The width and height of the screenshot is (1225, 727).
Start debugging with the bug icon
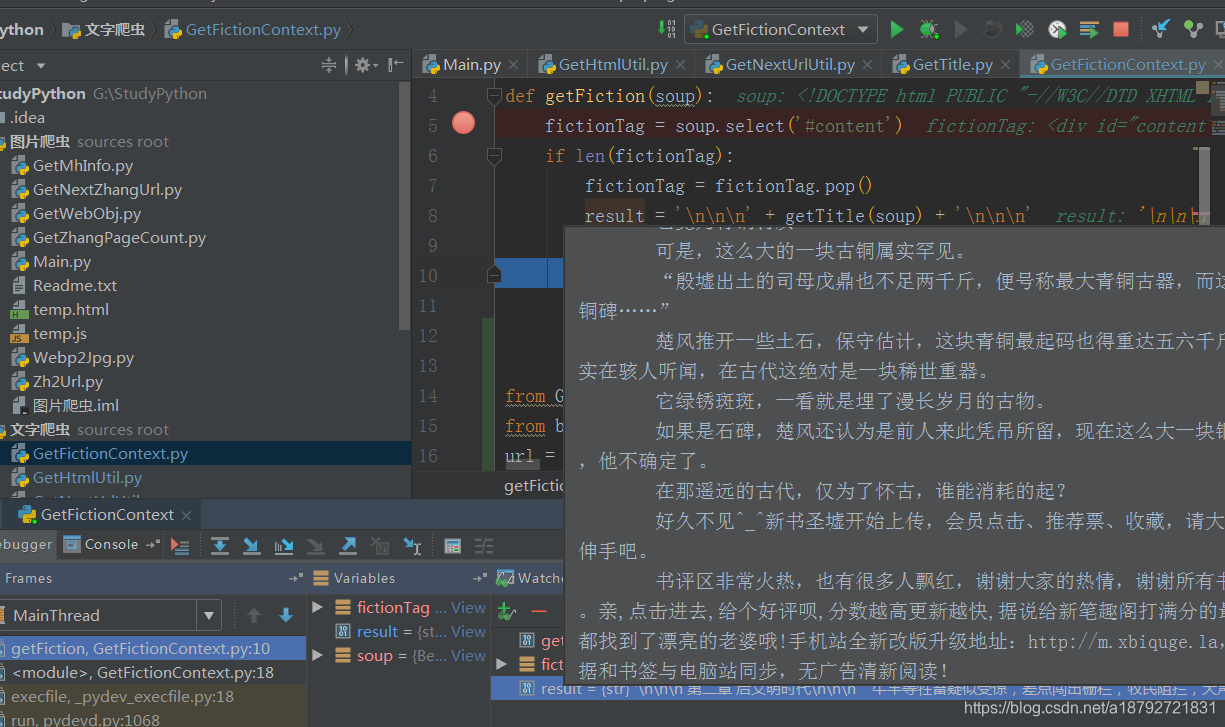[929, 30]
